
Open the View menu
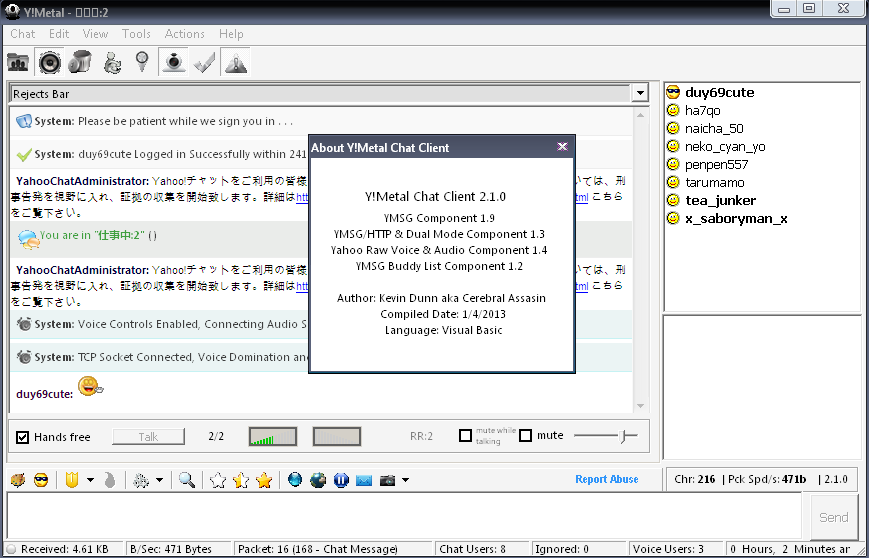point(95,34)
